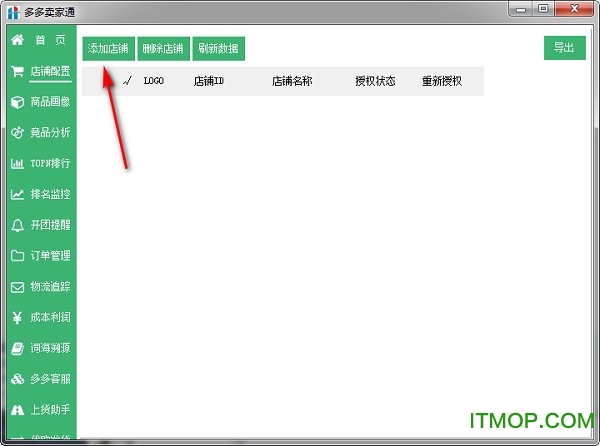600x446 pixels.
Task: Click the bar chart icon for TOPN排行
Action: (x=17, y=163)
